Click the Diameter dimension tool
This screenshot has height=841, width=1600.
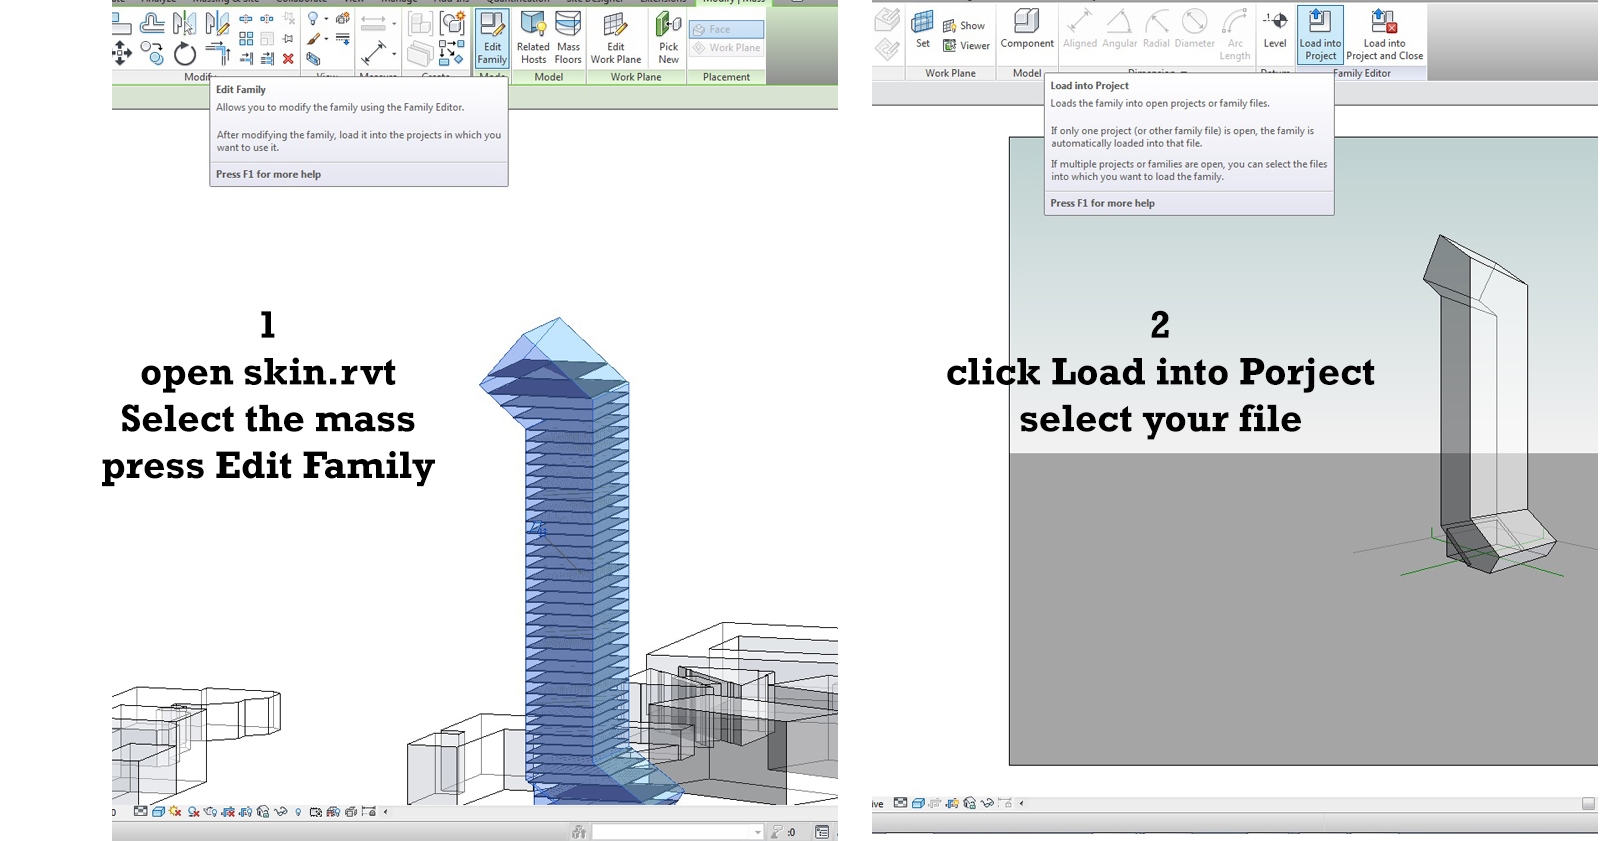coord(1194,30)
